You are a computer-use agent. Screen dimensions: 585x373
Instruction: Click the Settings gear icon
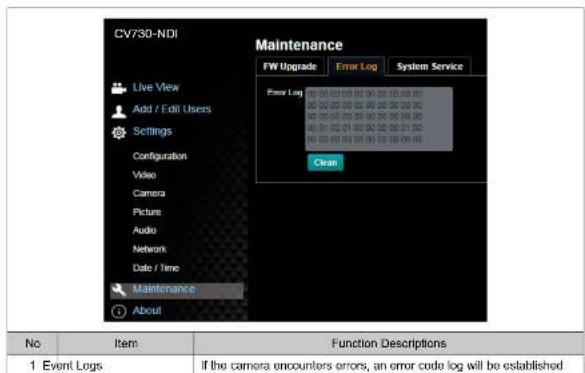[x=119, y=132]
